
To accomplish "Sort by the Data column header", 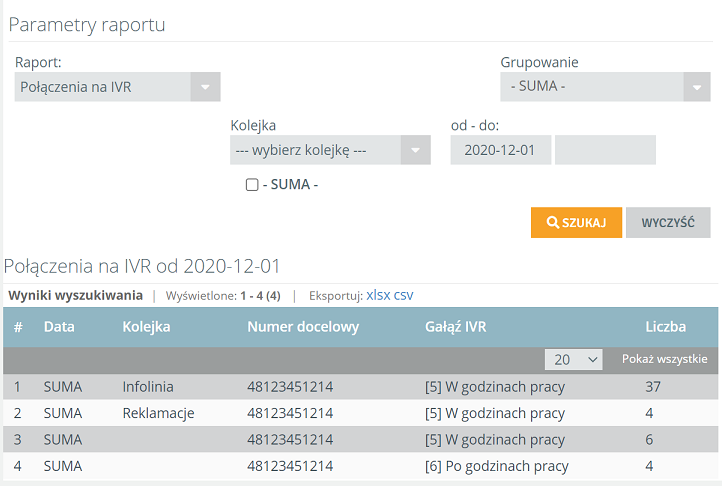I will point(59,327).
